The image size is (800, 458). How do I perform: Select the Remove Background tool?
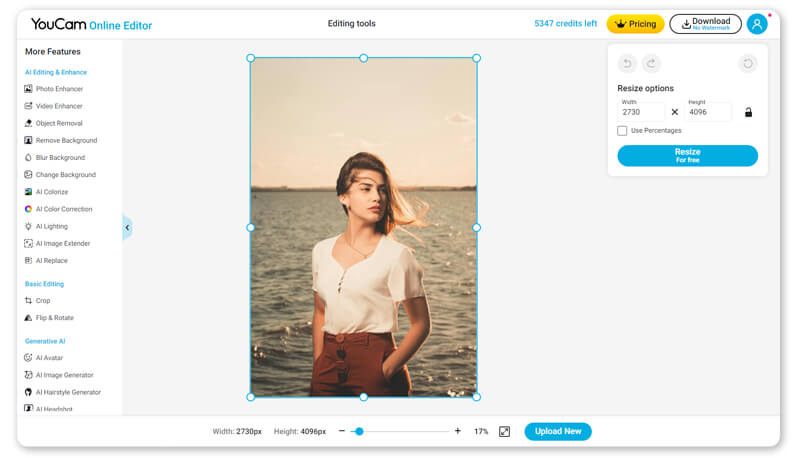coord(61,140)
